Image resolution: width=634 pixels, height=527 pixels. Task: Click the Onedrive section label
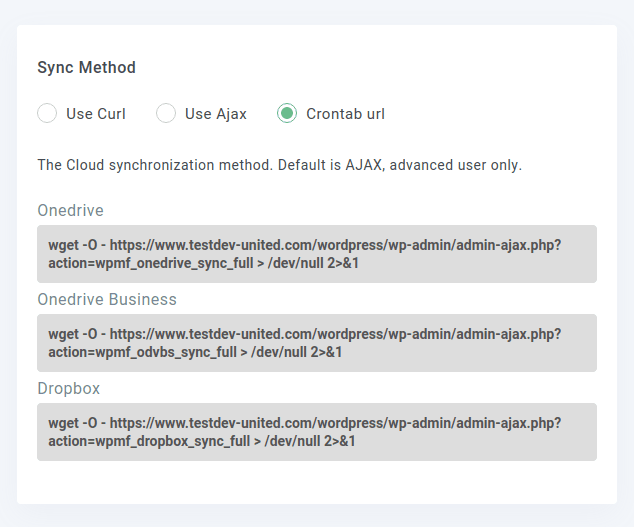click(70, 210)
